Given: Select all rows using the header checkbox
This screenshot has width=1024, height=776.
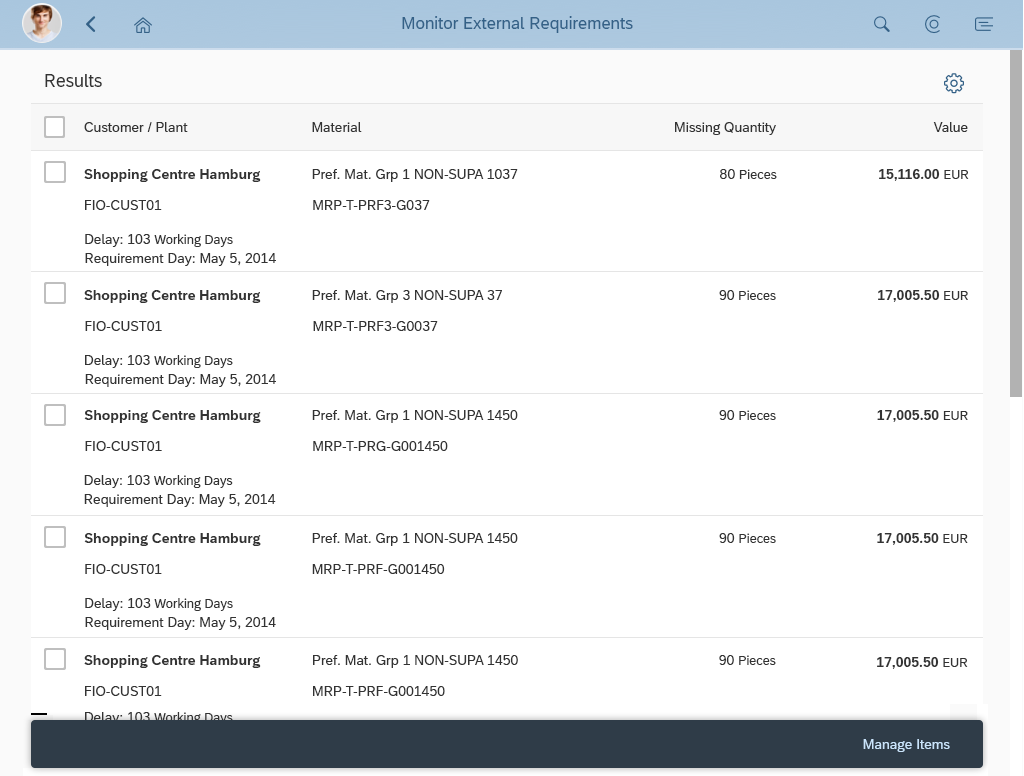Looking at the screenshot, I should tap(55, 127).
